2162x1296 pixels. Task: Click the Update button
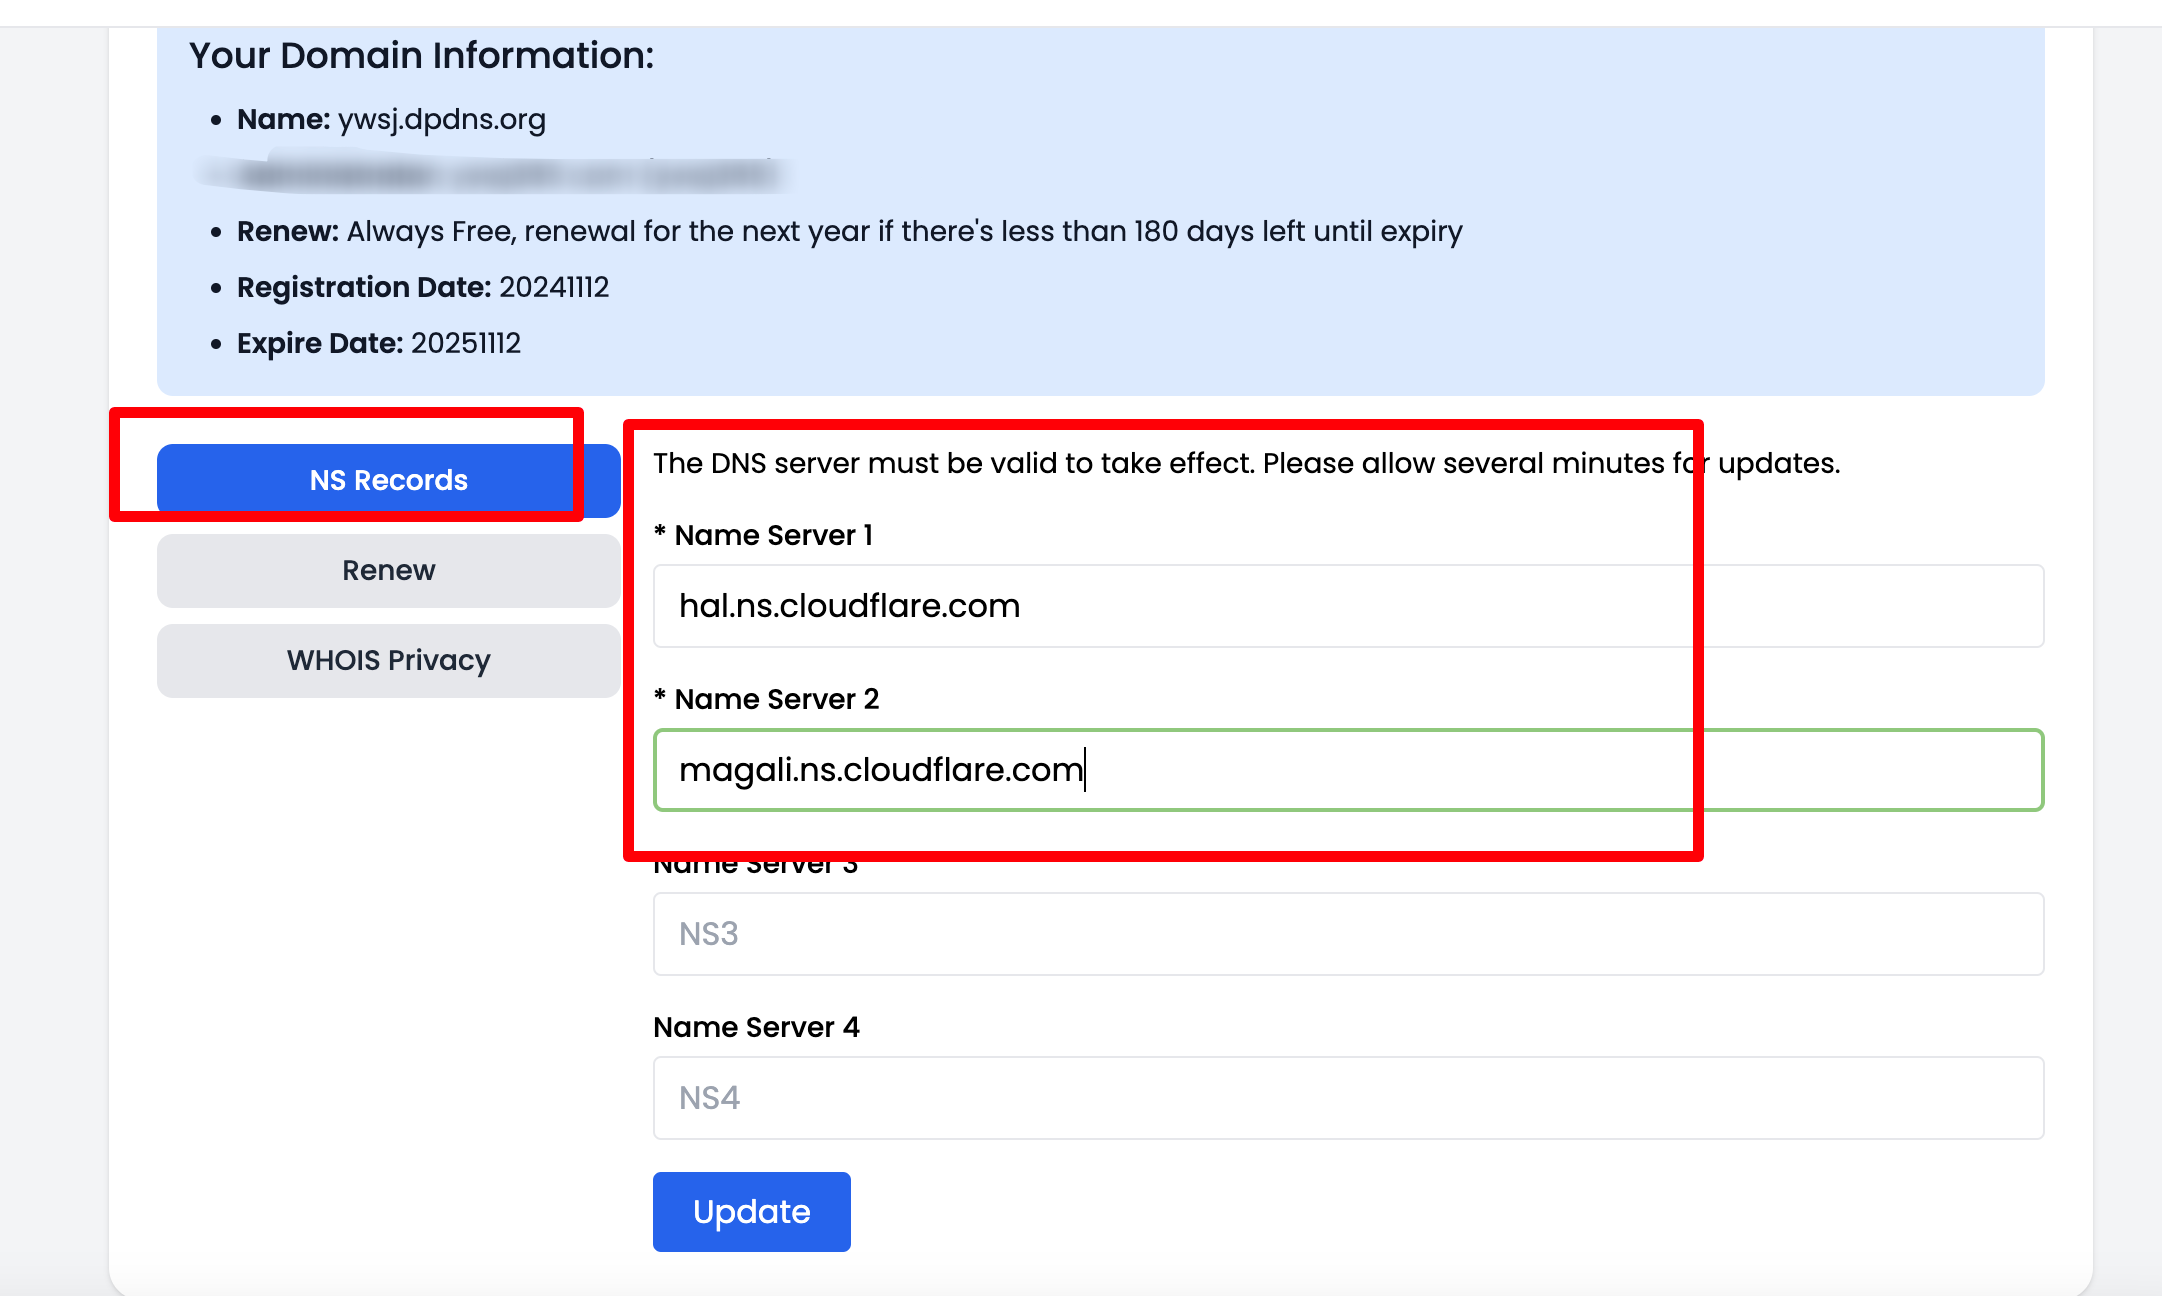pyautogui.click(x=751, y=1211)
